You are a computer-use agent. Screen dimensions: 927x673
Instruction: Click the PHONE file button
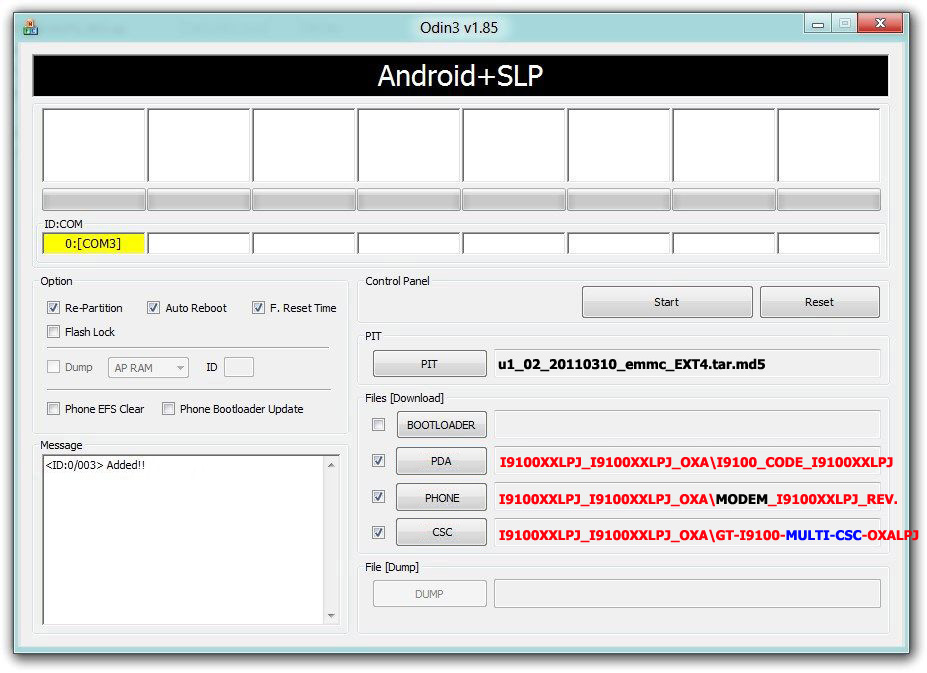click(x=441, y=497)
